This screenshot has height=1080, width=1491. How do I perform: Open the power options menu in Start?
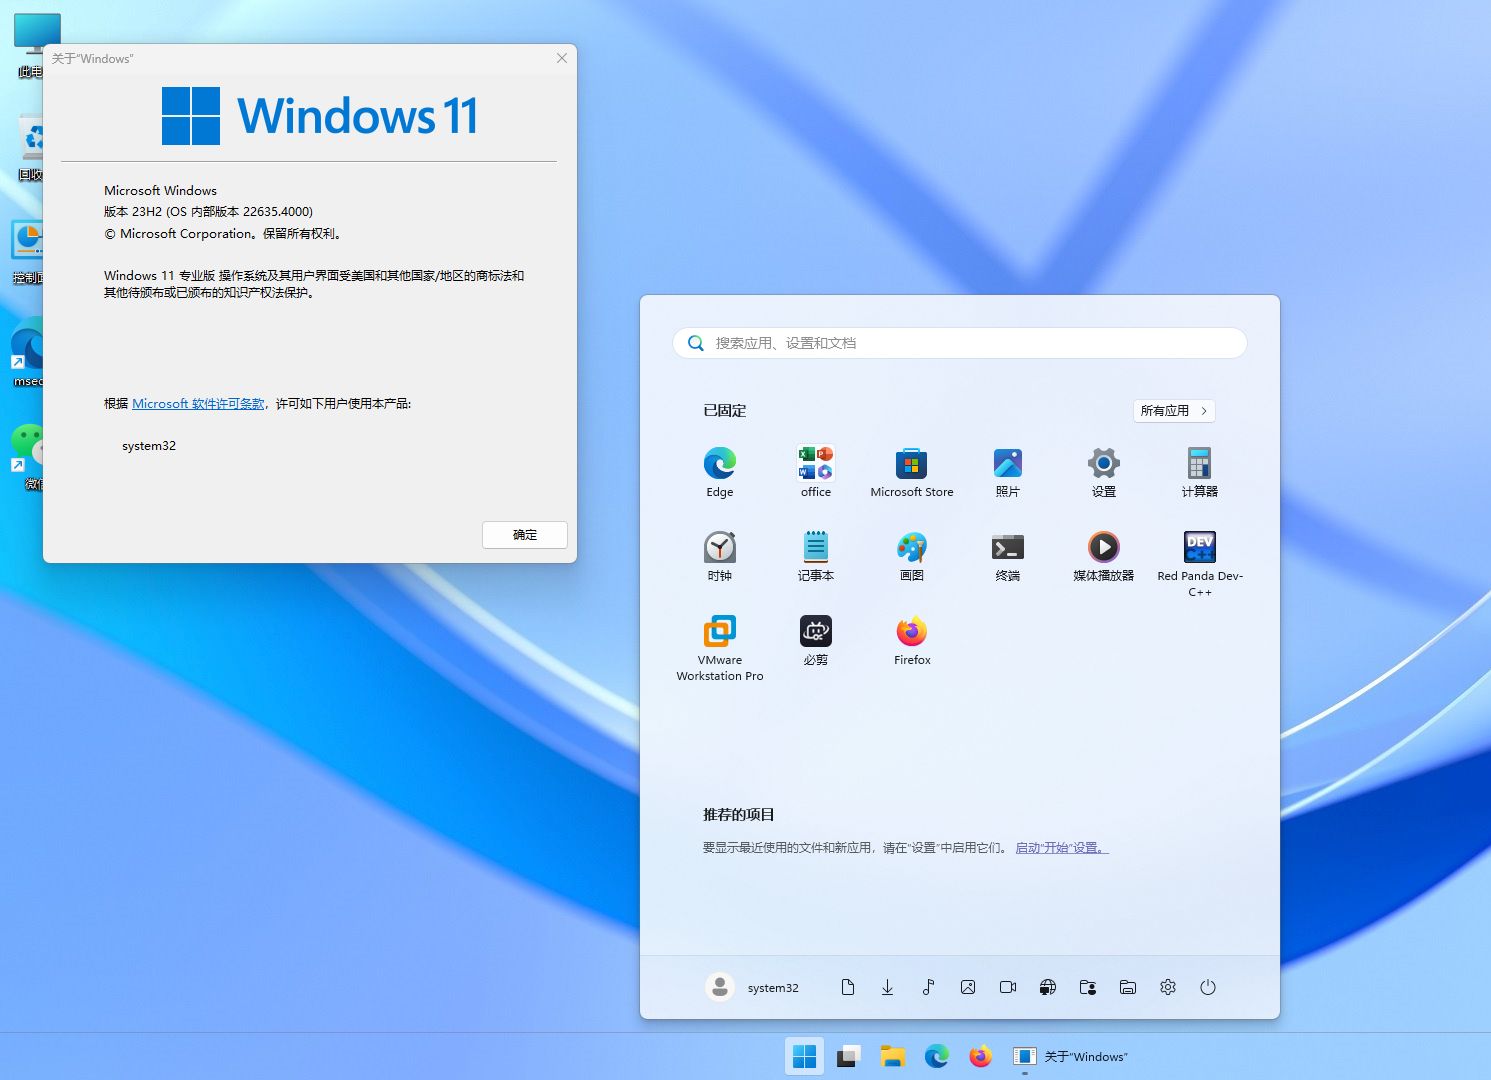click(1207, 987)
